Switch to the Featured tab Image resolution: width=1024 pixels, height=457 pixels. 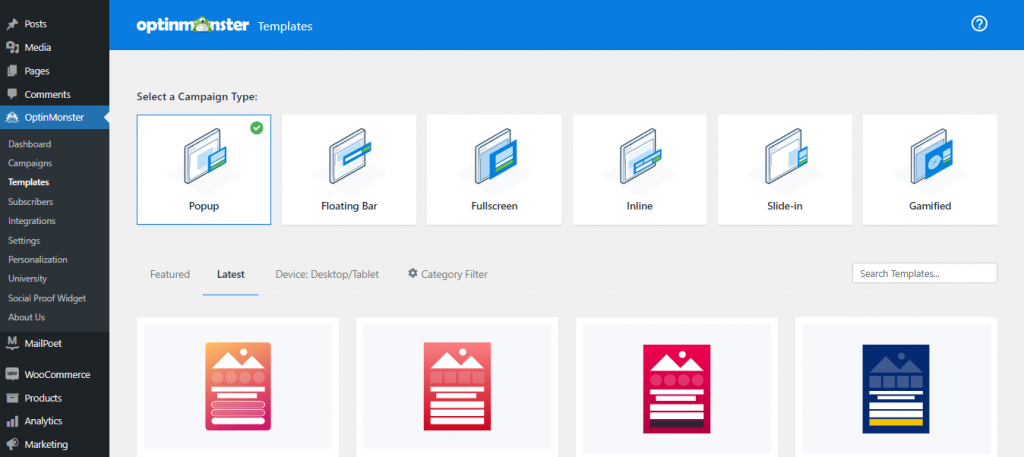pyautogui.click(x=170, y=274)
